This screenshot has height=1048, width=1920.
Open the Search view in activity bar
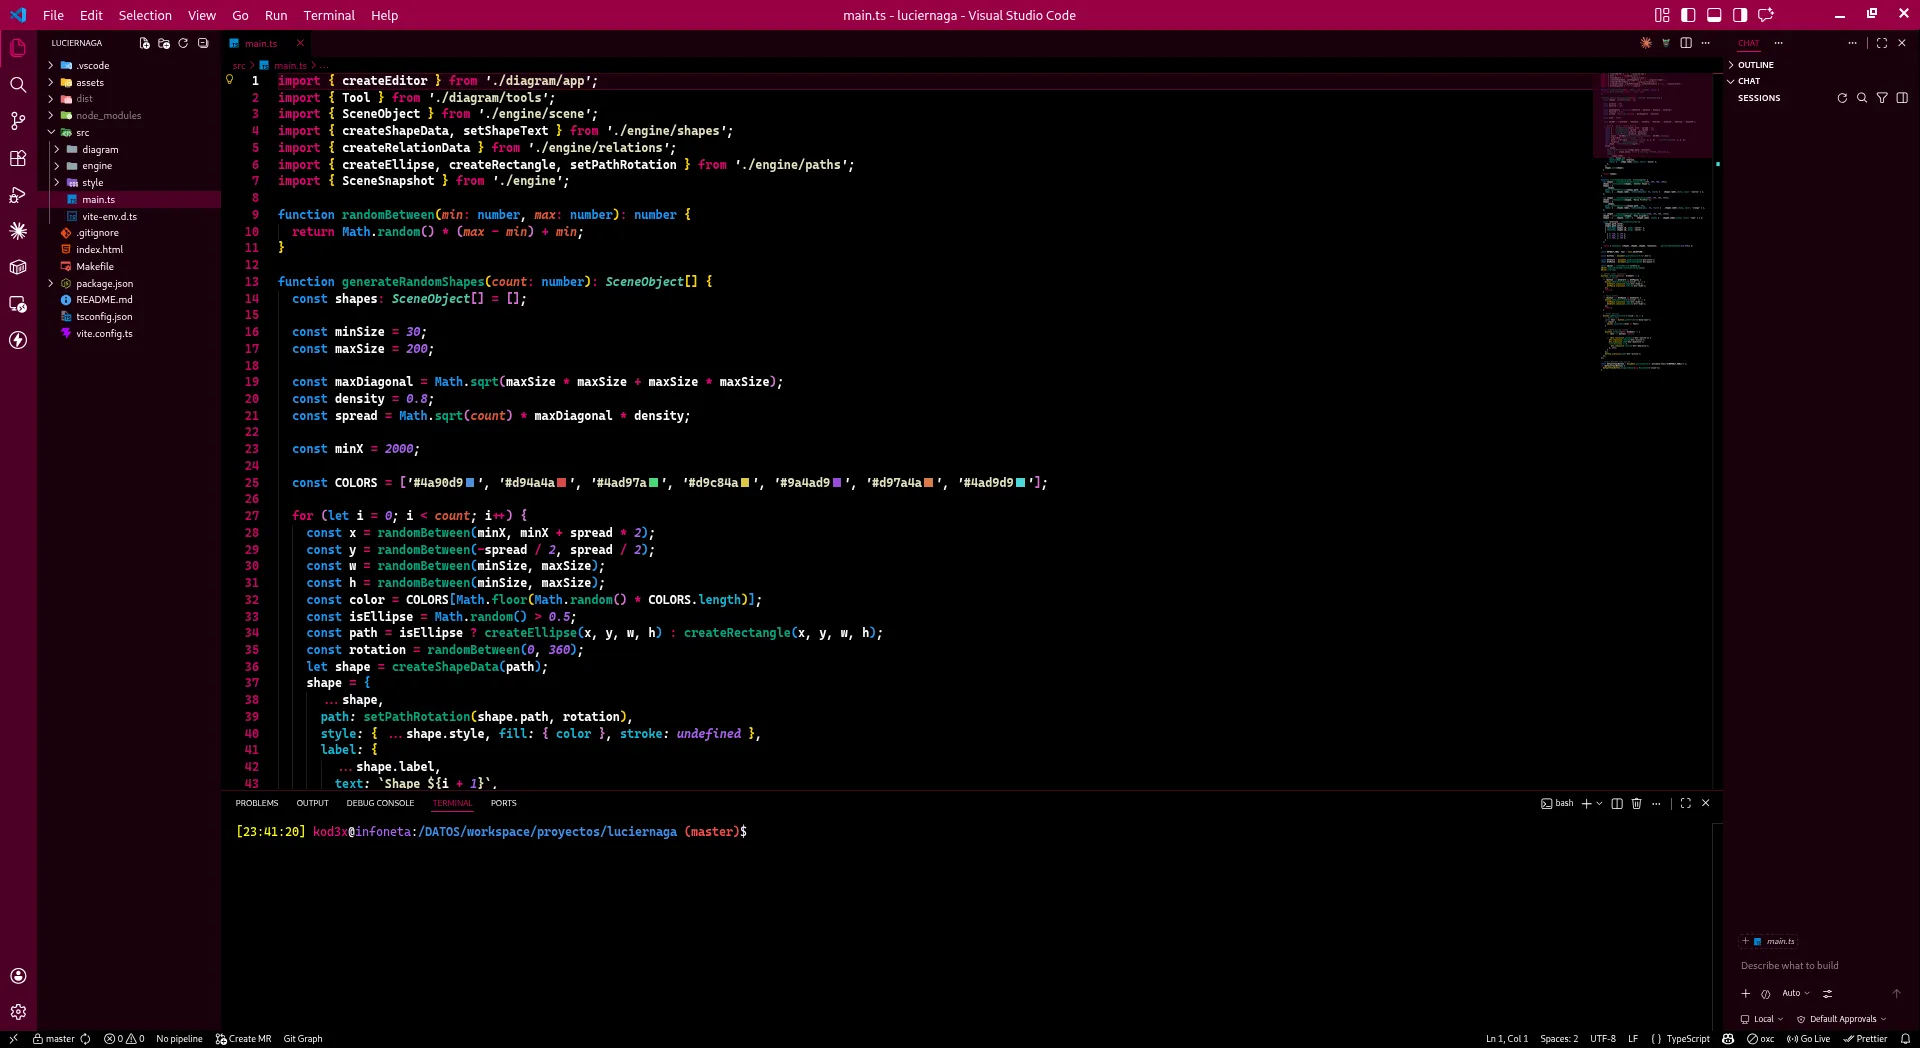[18, 85]
